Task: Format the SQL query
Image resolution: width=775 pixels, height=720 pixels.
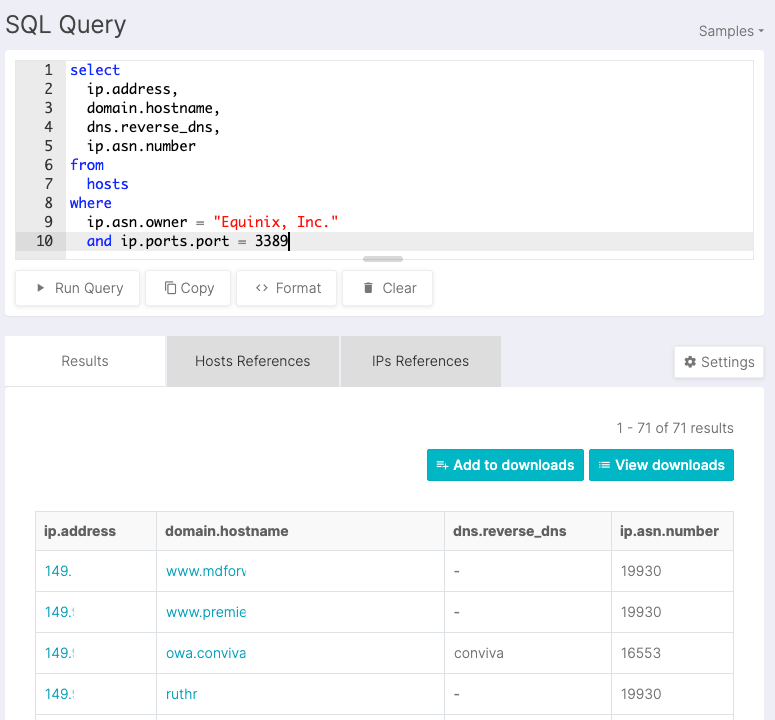Action: coord(287,288)
